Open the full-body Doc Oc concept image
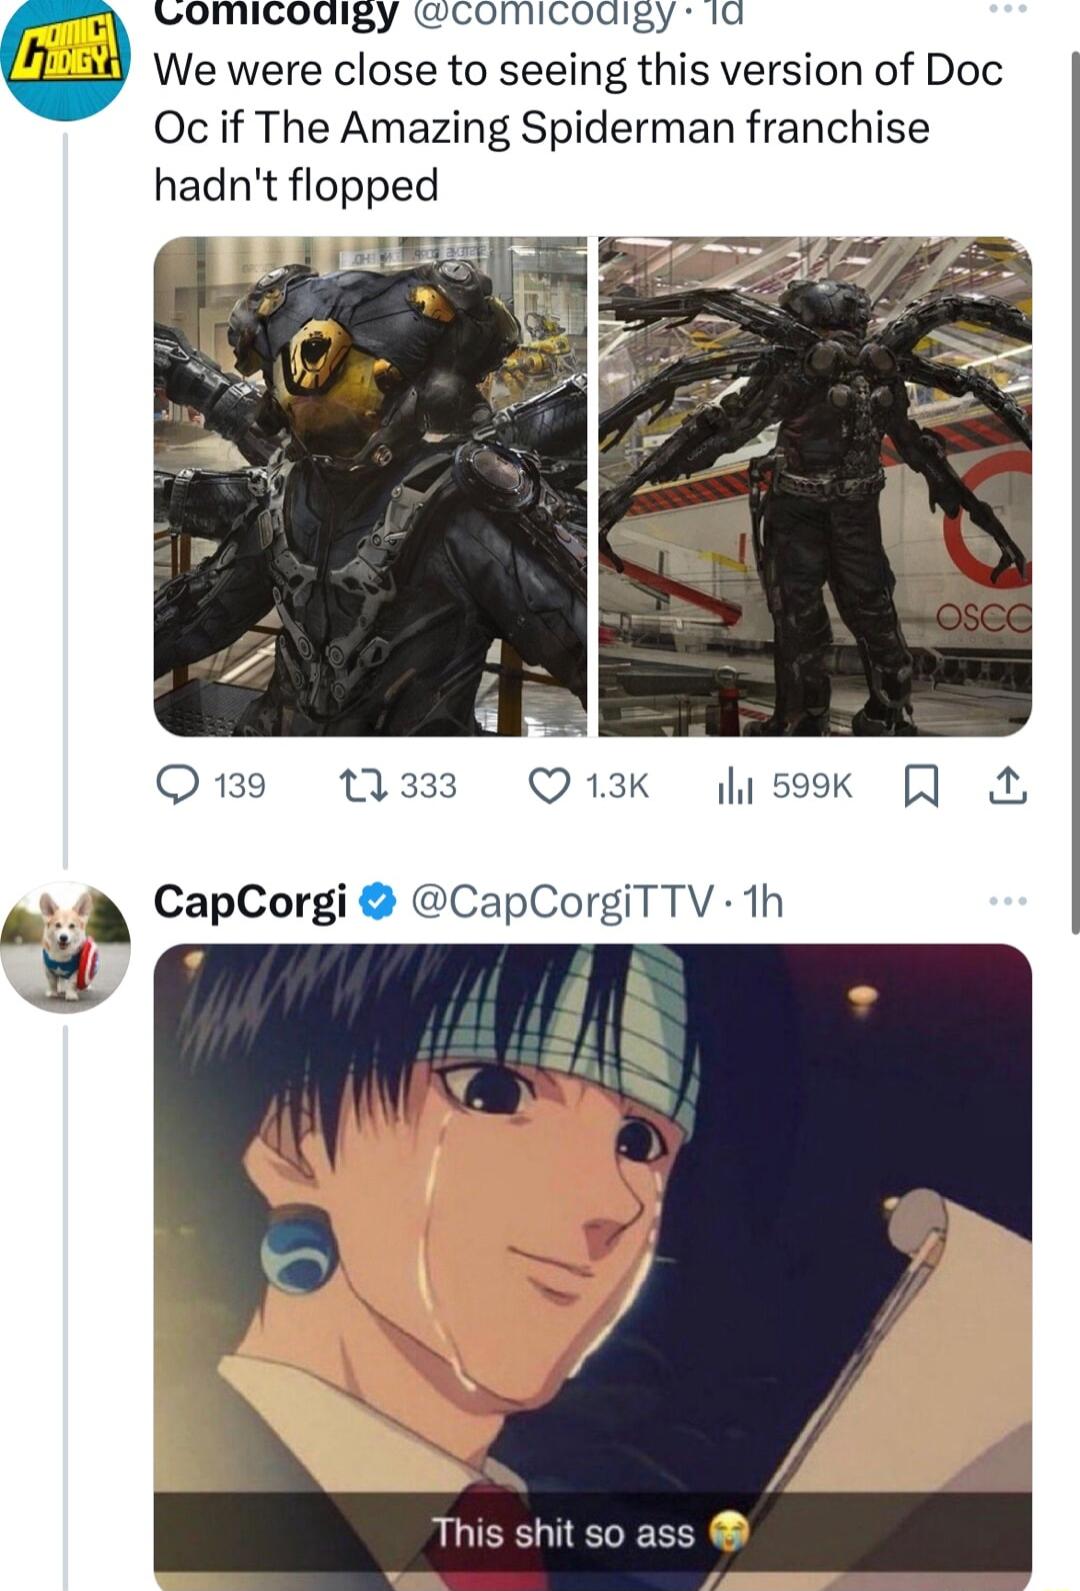 pos(815,486)
